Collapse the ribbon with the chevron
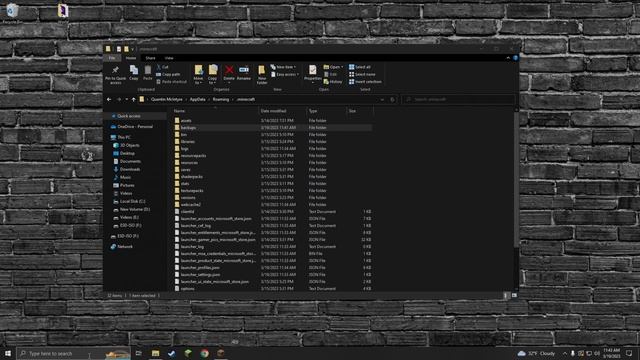The height and width of the screenshot is (360, 640). coord(508,58)
